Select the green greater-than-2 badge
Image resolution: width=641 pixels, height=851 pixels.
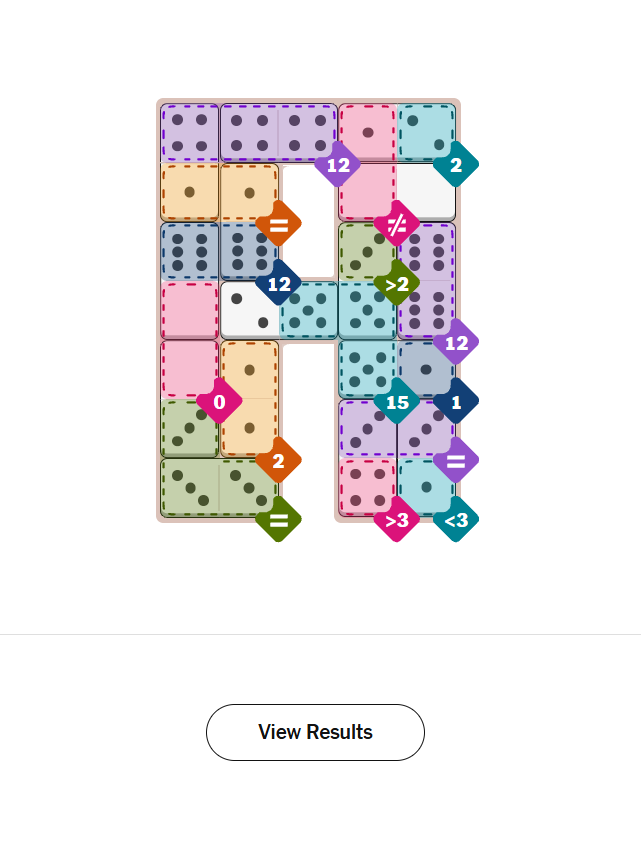[396, 283]
